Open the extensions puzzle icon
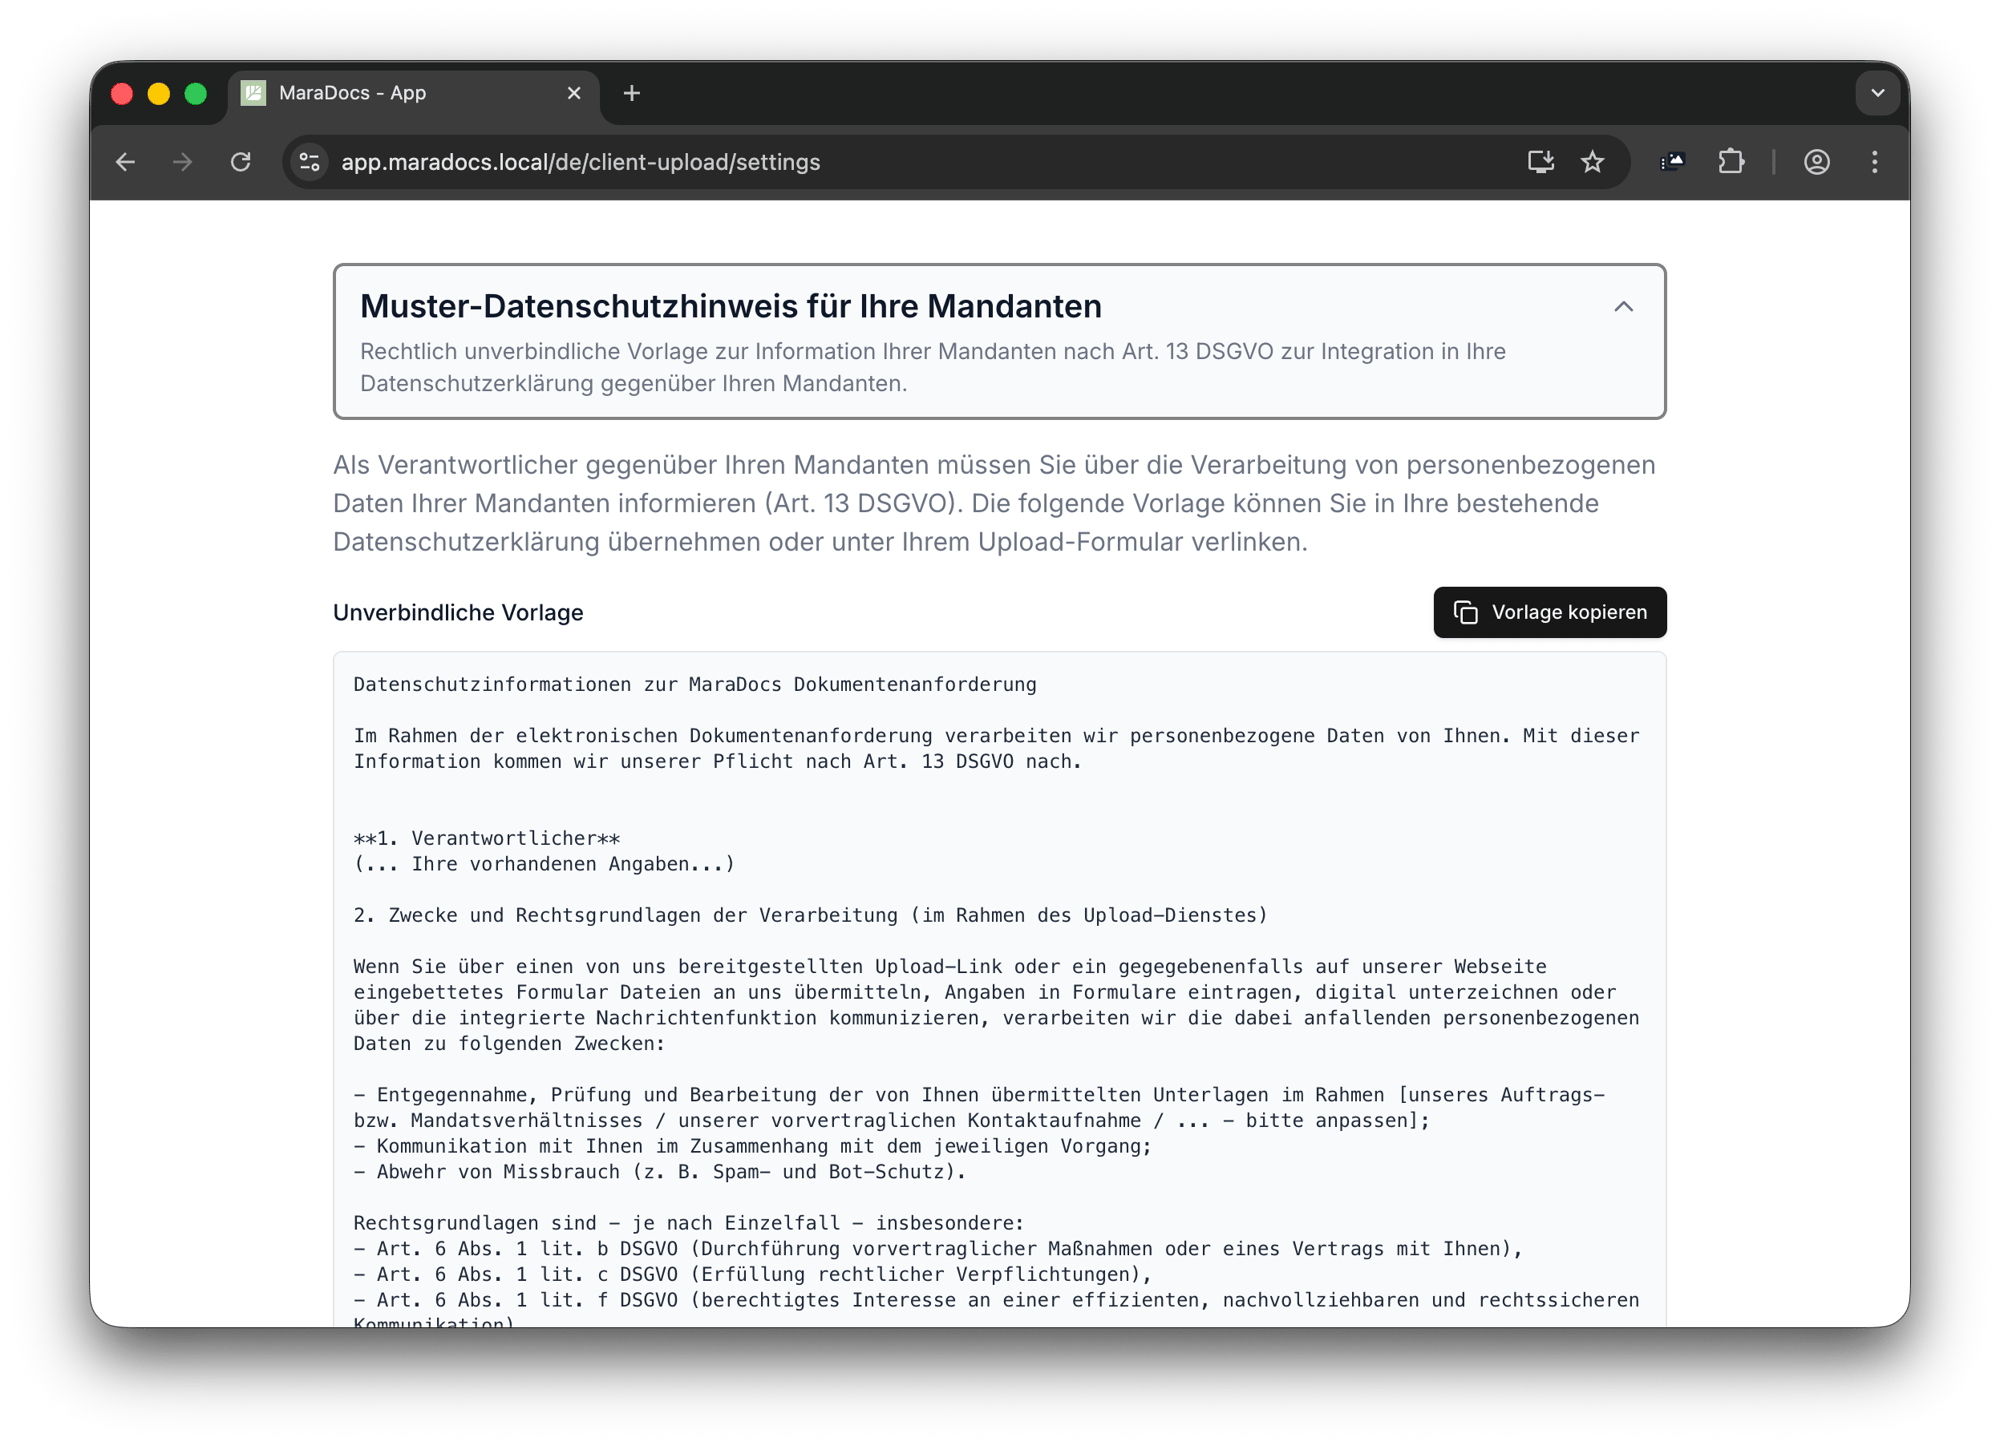Image resolution: width=2000 pixels, height=1446 pixels. coord(1731,162)
